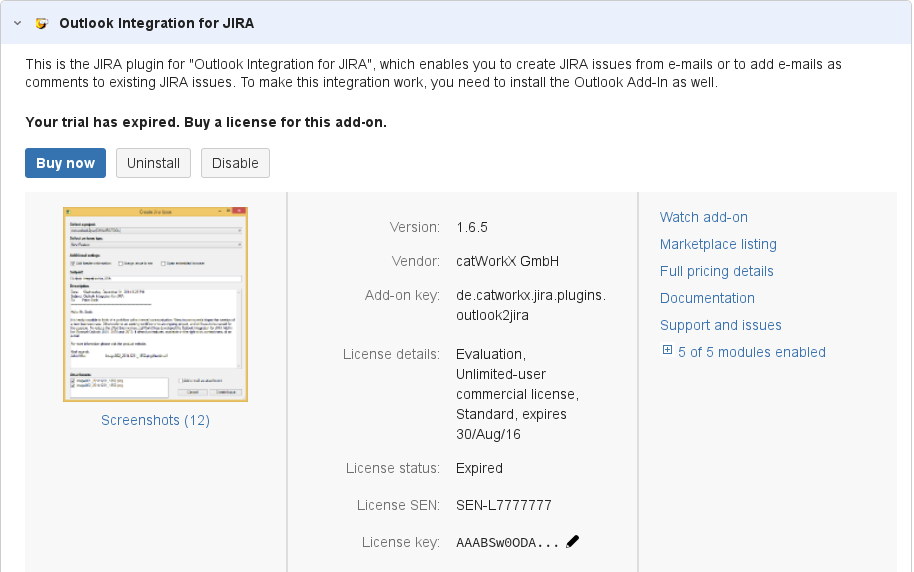This screenshot has width=914, height=572.
Task: Disable the add-on with the Disable button
Action: (235, 163)
